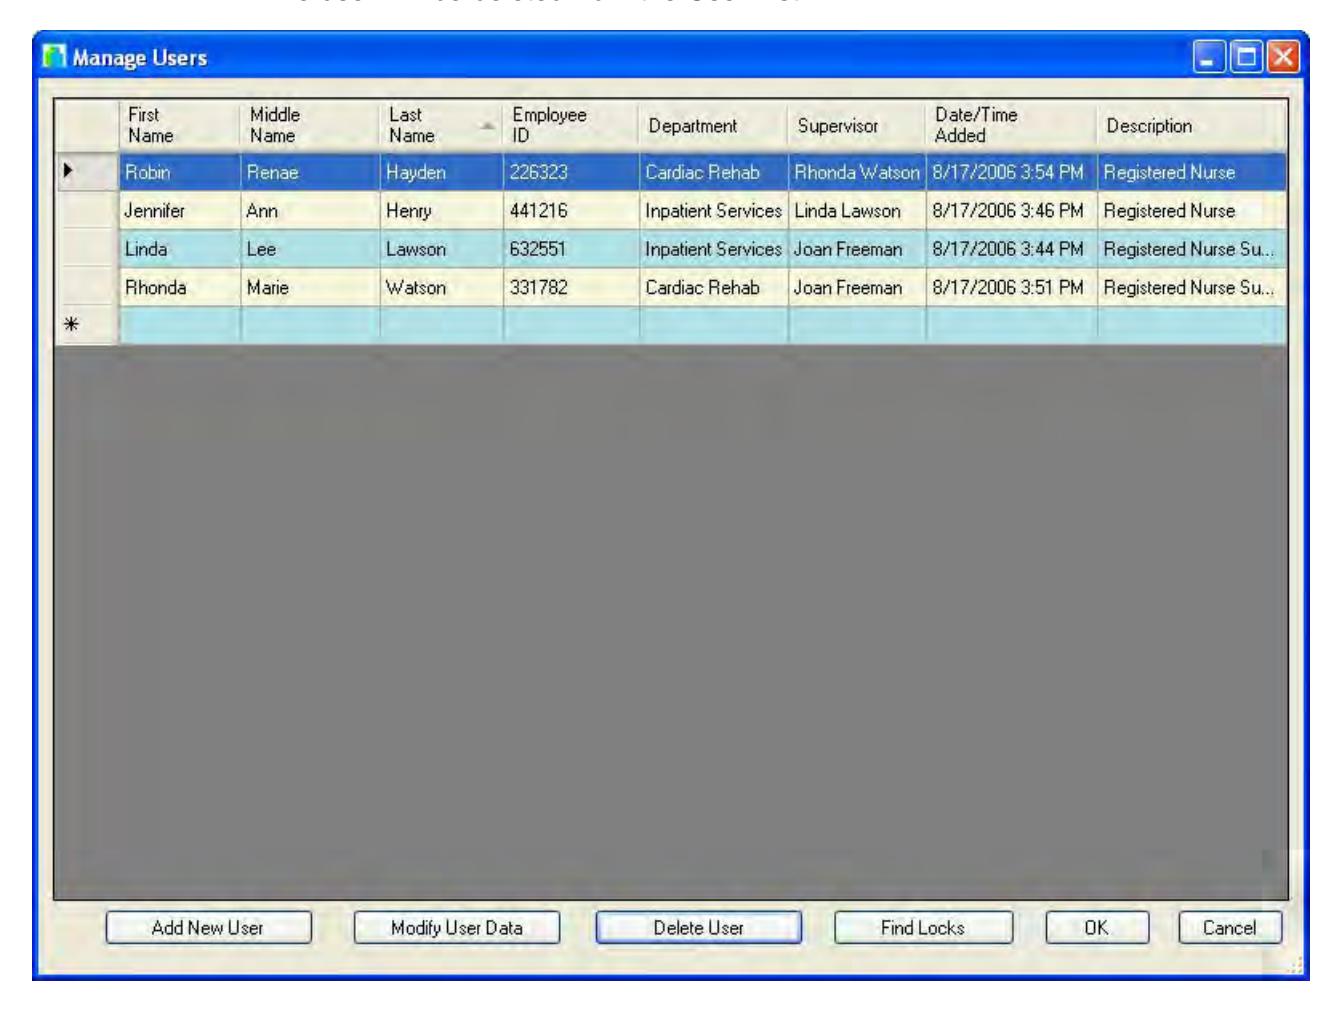The height and width of the screenshot is (1016, 1335).
Task: Select first name cell Linda
Action: click(180, 249)
